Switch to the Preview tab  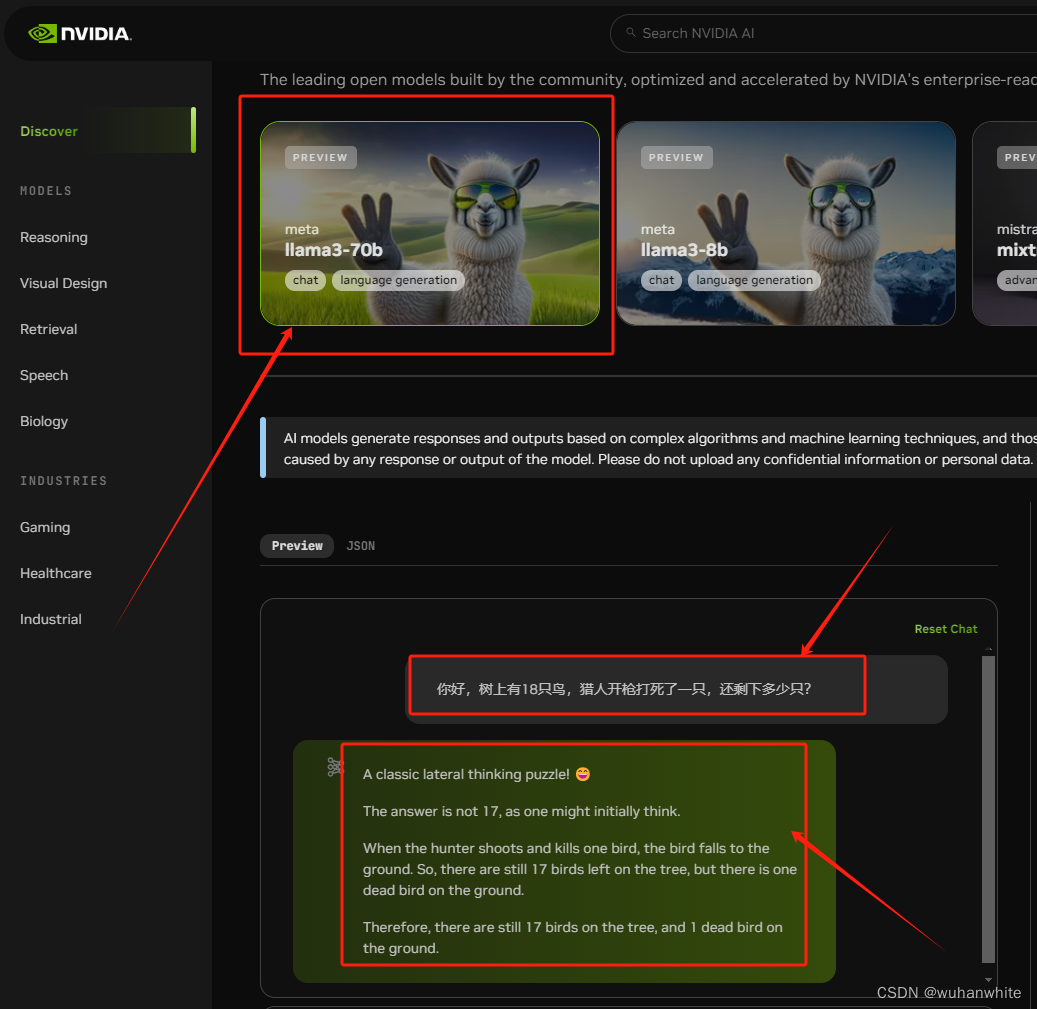[297, 545]
